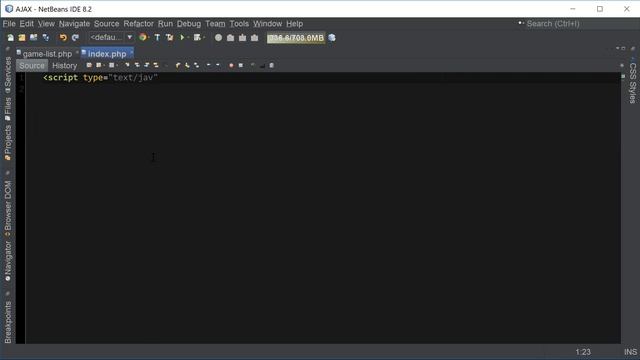Click the New File toolbar icon
640x360 pixels.
tap(11, 38)
